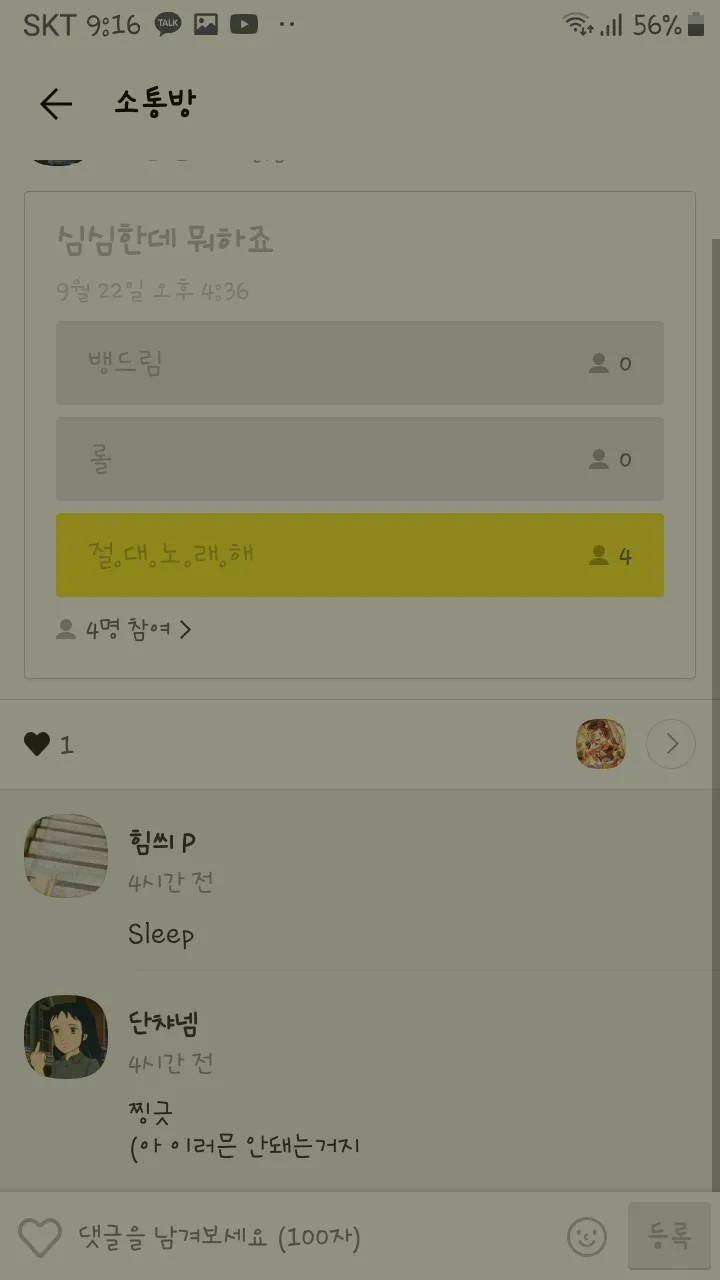Open the emoji smiley picker
720x1280 pixels.
pyautogui.click(x=587, y=1237)
